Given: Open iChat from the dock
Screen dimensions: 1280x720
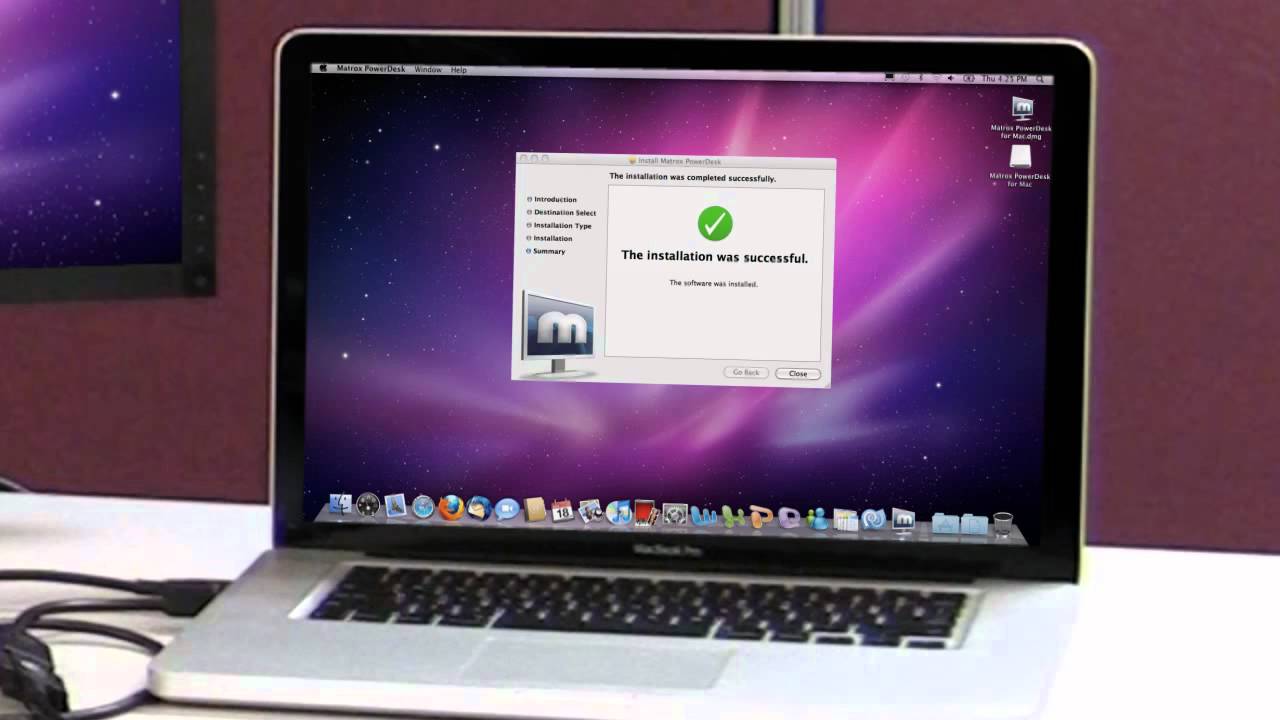Looking at the screenshot, I should (x=507, y=509).
